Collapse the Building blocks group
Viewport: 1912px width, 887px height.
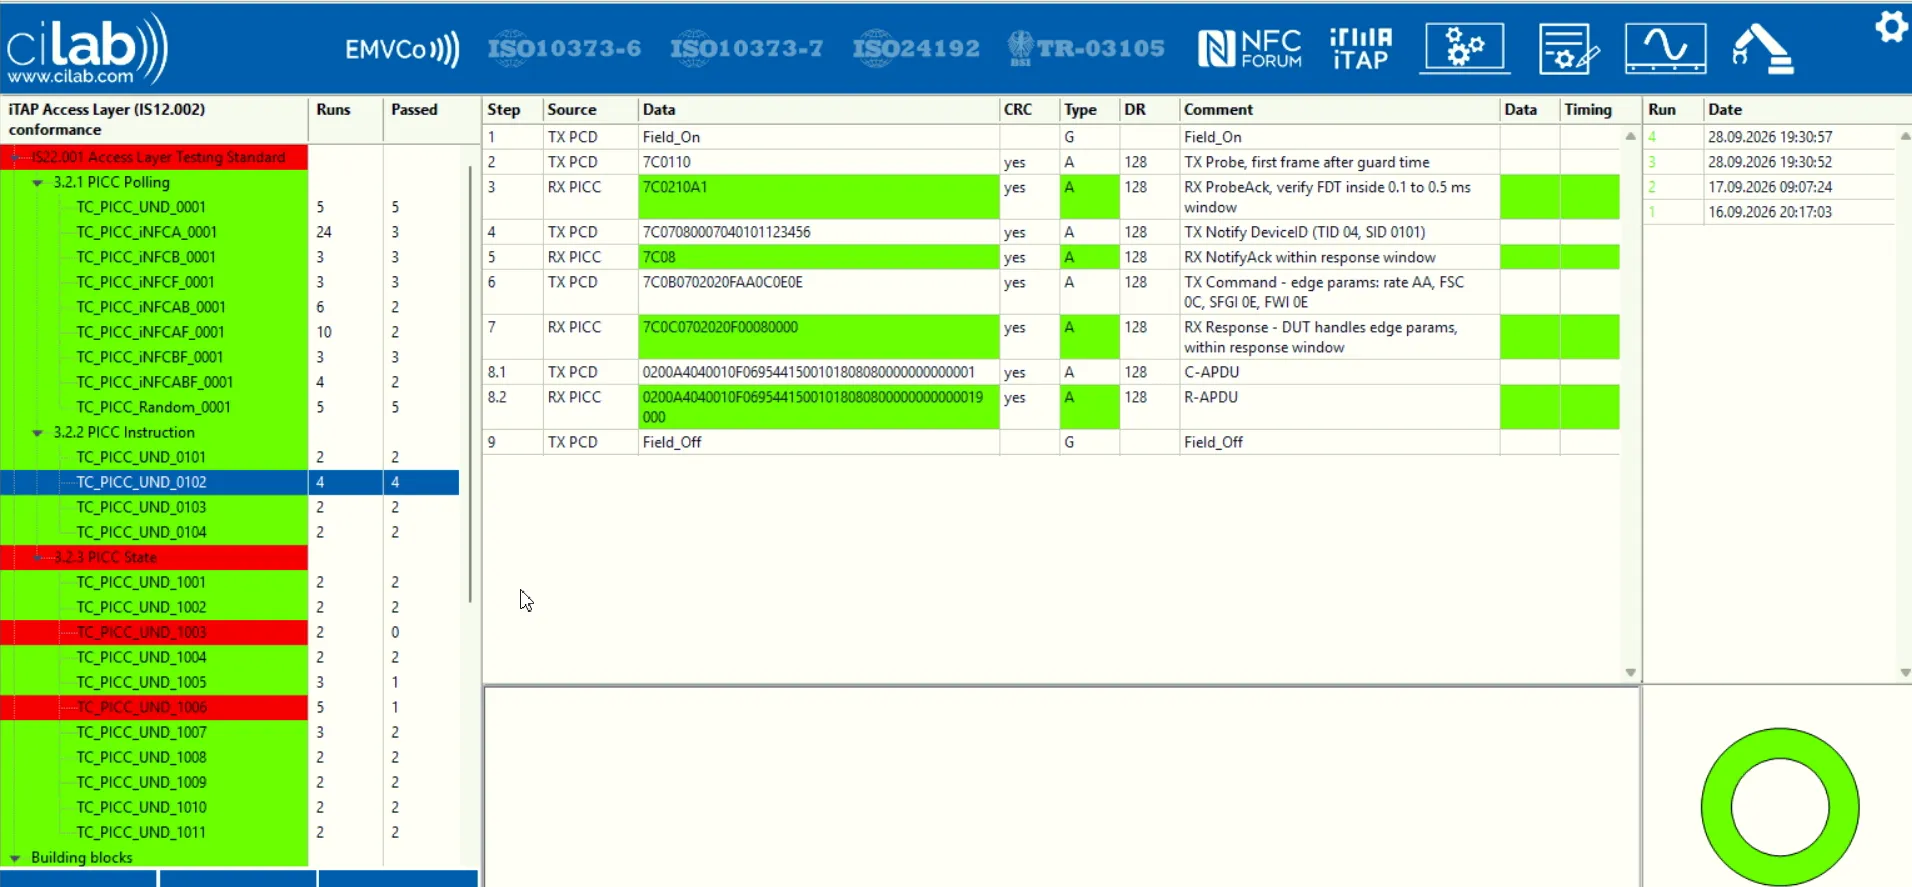(15, 858)
